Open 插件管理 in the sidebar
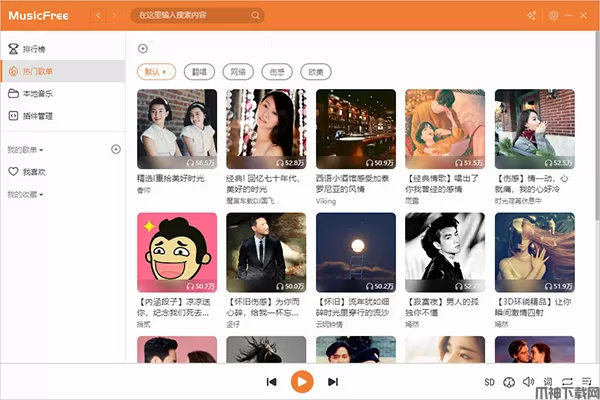The height and width of the screenshot is (400, 600). point(37,116)
